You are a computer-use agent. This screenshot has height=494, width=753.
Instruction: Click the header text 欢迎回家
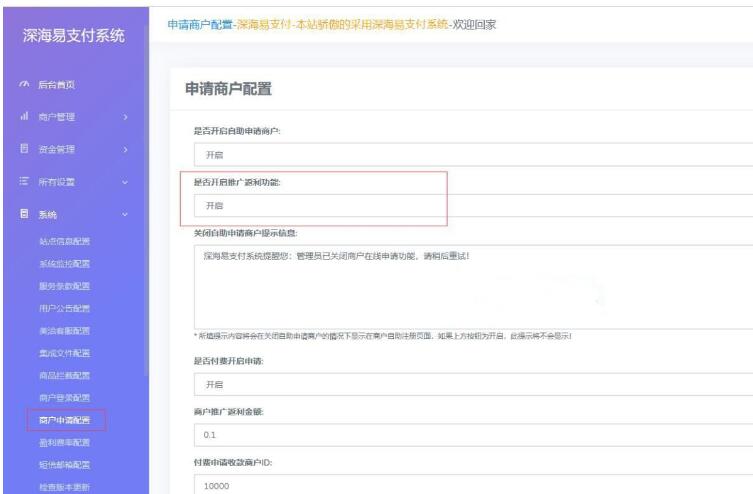point(474,24)
